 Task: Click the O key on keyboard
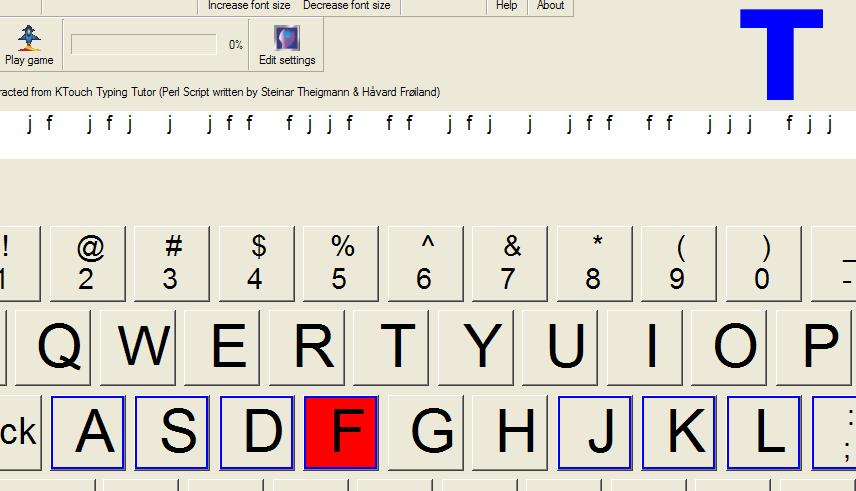(x=729, y=348)
